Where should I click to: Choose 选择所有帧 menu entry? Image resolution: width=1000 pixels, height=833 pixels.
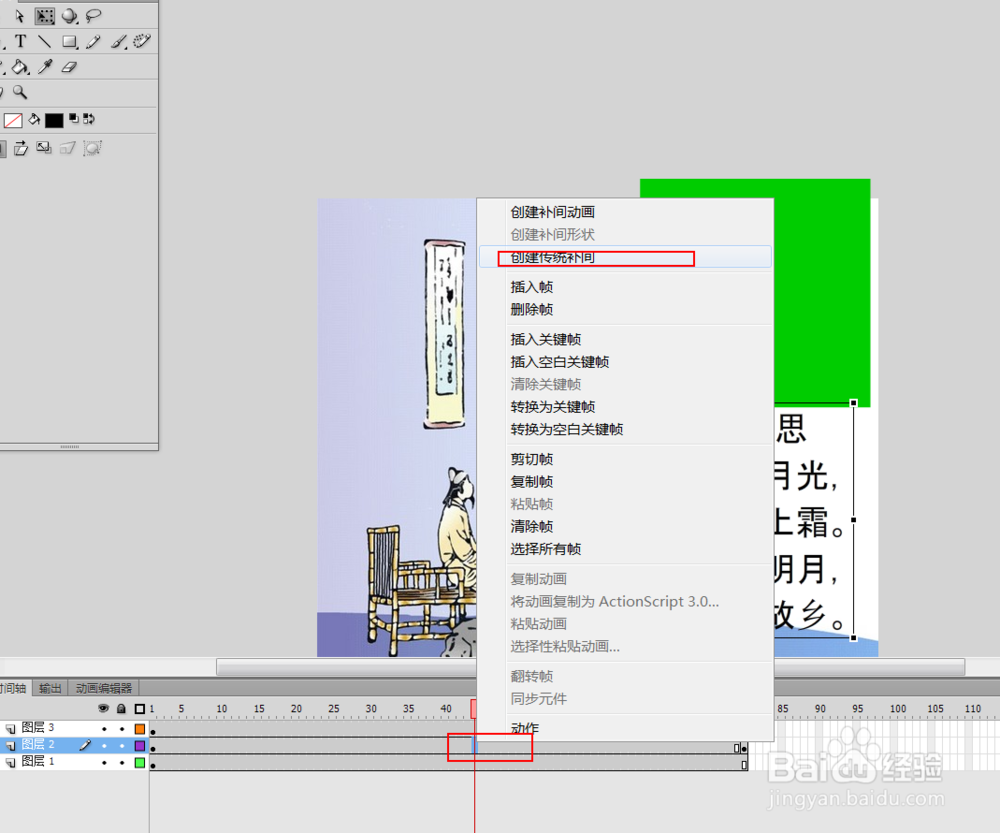[625, 549]
